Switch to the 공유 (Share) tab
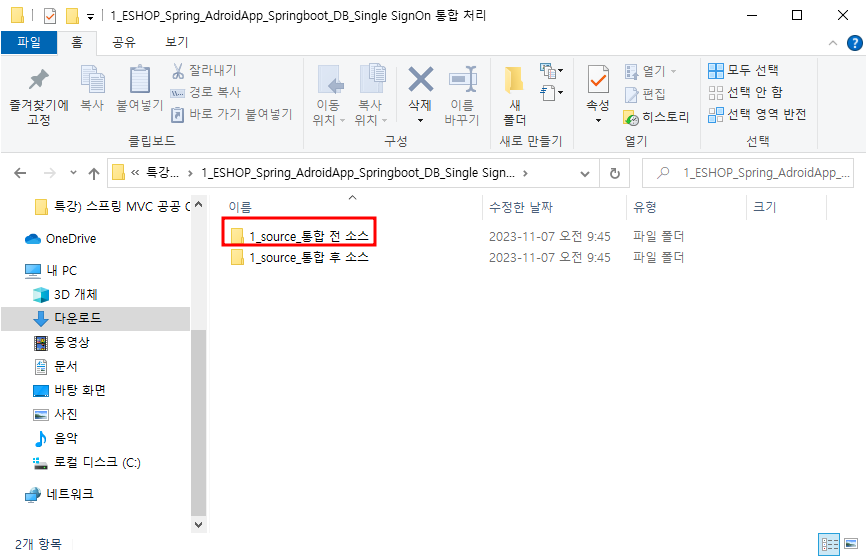The width and height of the screenshot is (867, 557). 124,43
